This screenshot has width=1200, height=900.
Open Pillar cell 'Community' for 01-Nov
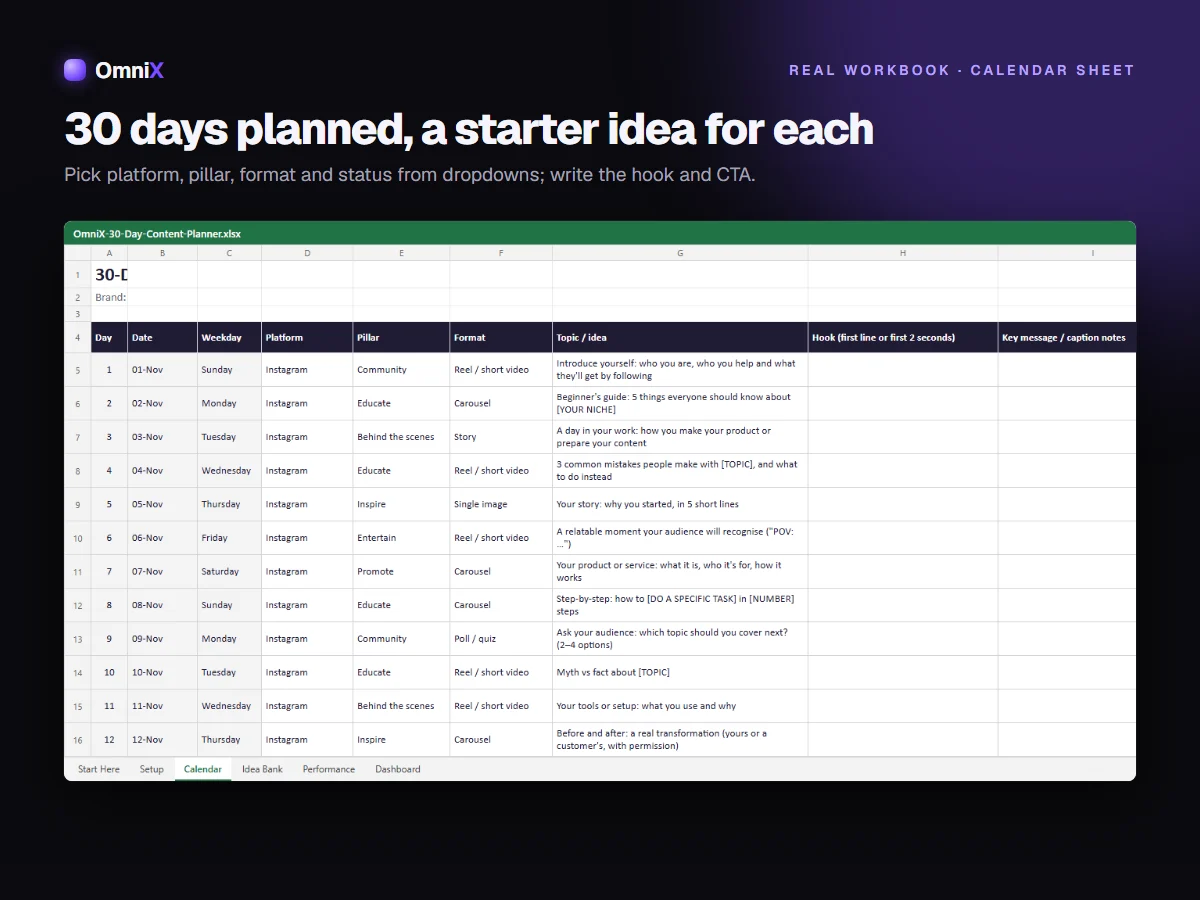(401, 370)
